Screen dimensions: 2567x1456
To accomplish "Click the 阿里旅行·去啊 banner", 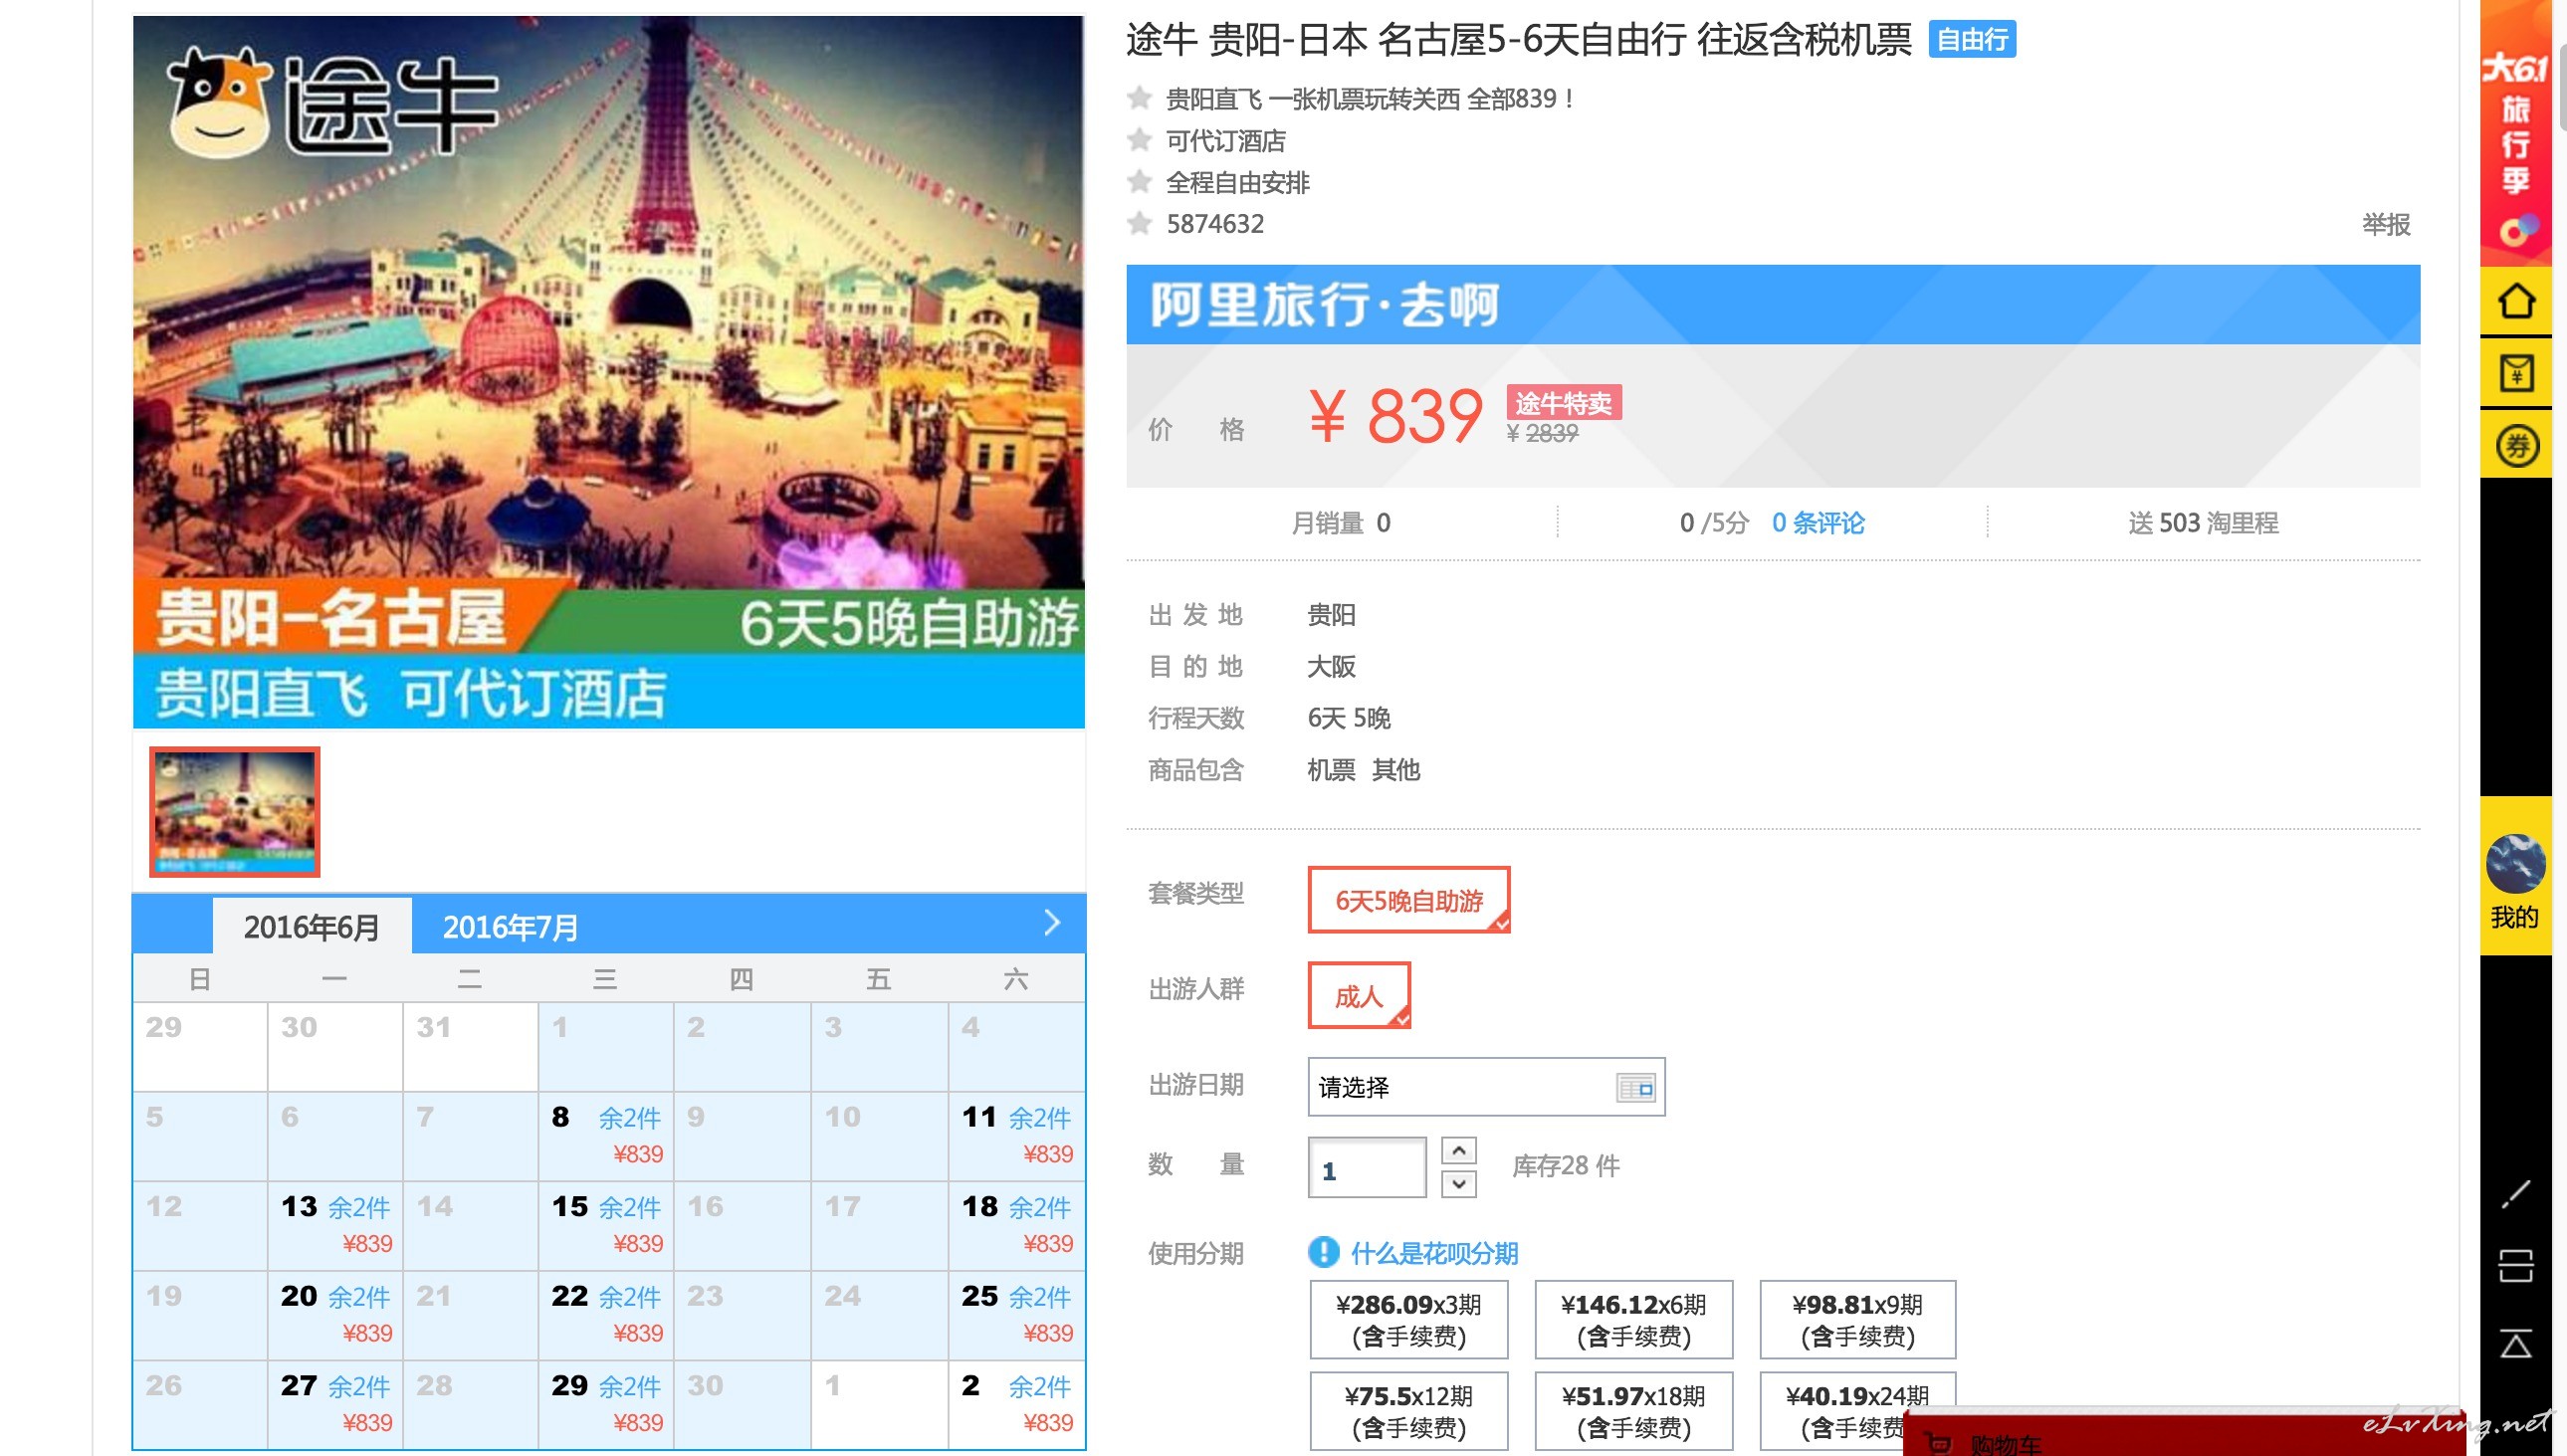I will click(x=1773, y=305).
